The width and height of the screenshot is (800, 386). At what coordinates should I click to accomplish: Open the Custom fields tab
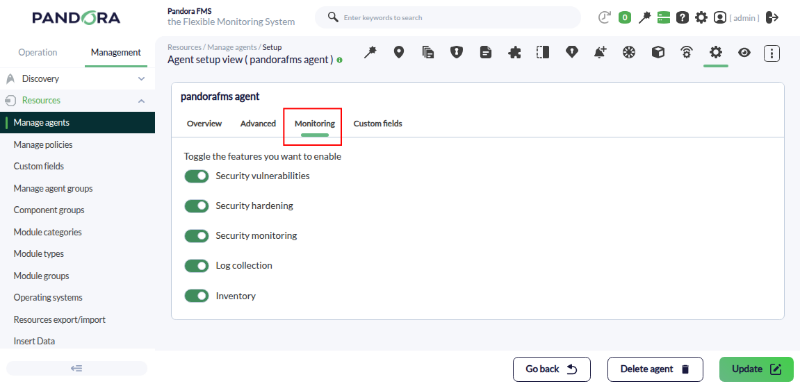click(x=378, y=123)
